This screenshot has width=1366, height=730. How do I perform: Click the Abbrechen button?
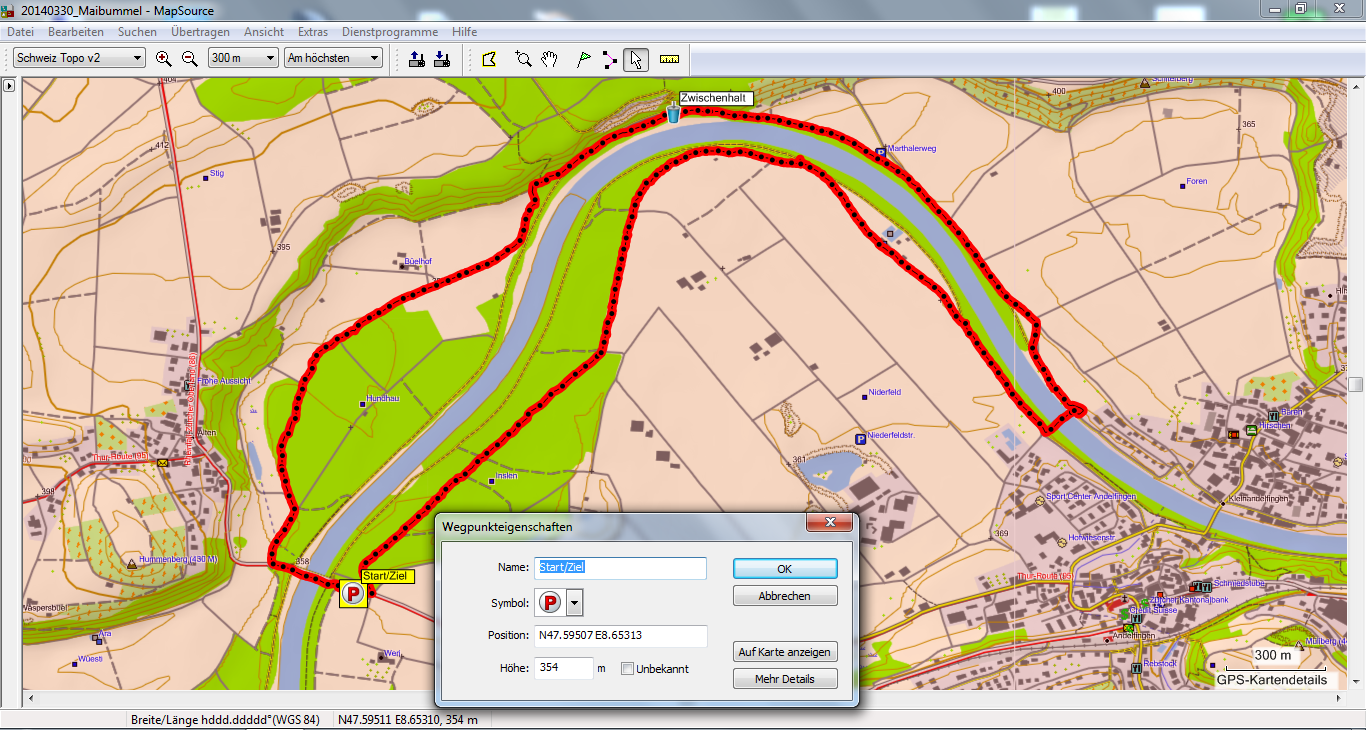[785, 596]
